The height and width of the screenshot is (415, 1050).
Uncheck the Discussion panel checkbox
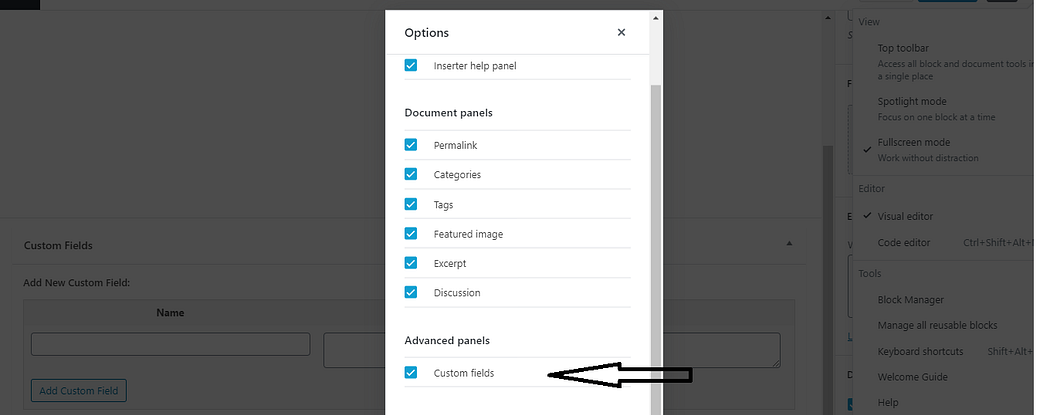411,292
